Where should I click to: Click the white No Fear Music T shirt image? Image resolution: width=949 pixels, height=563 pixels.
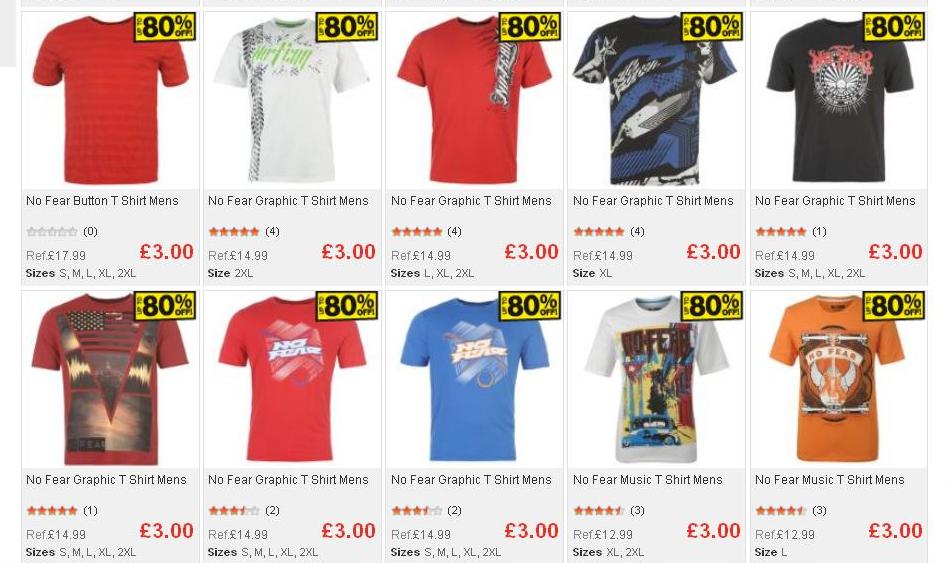[656, 379]
